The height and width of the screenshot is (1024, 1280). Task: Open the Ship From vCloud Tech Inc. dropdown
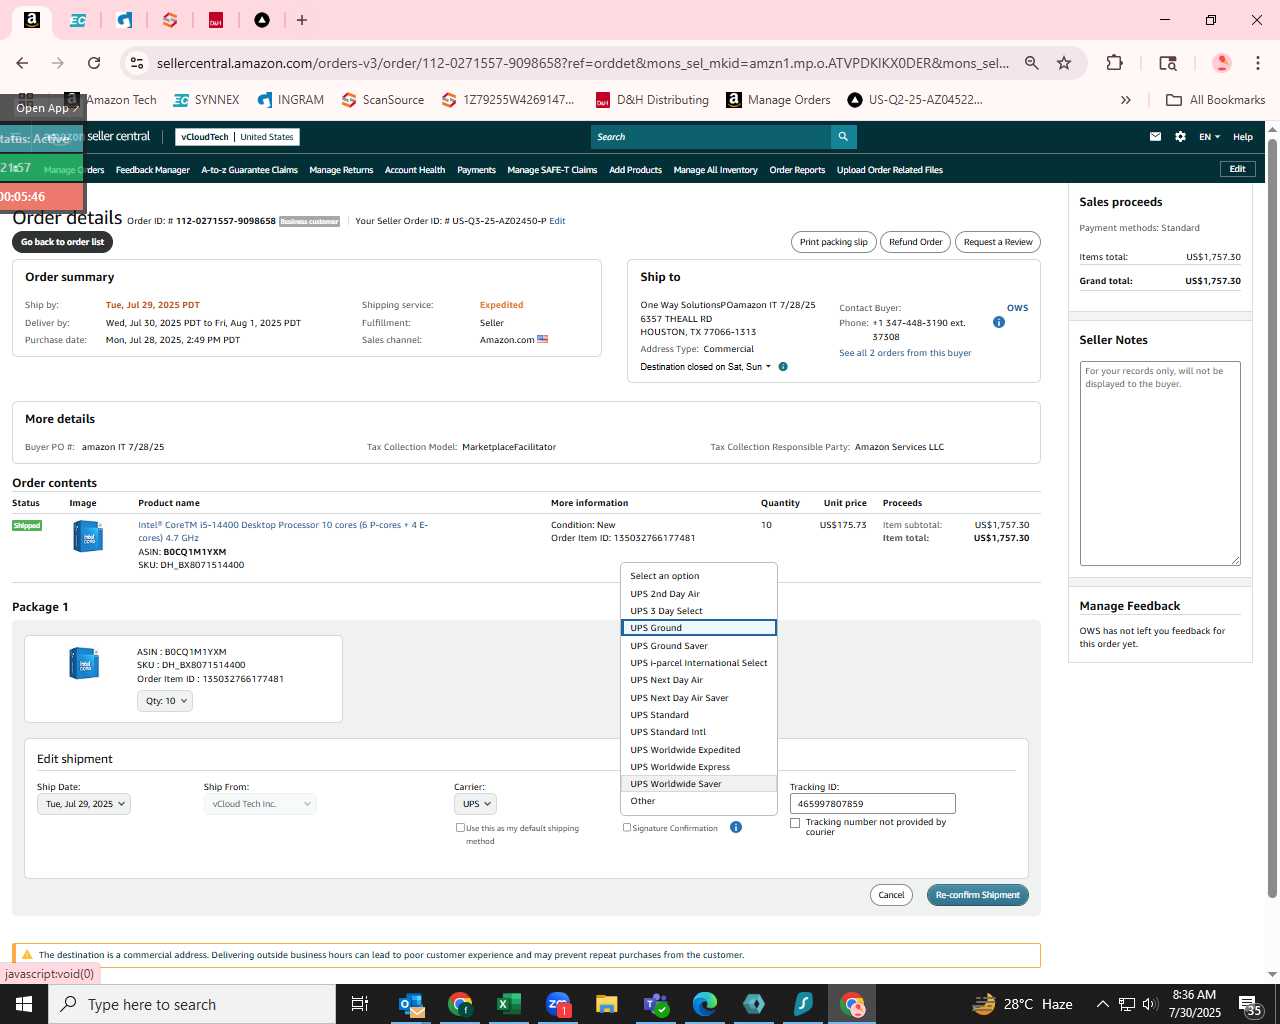coord(260,804)
